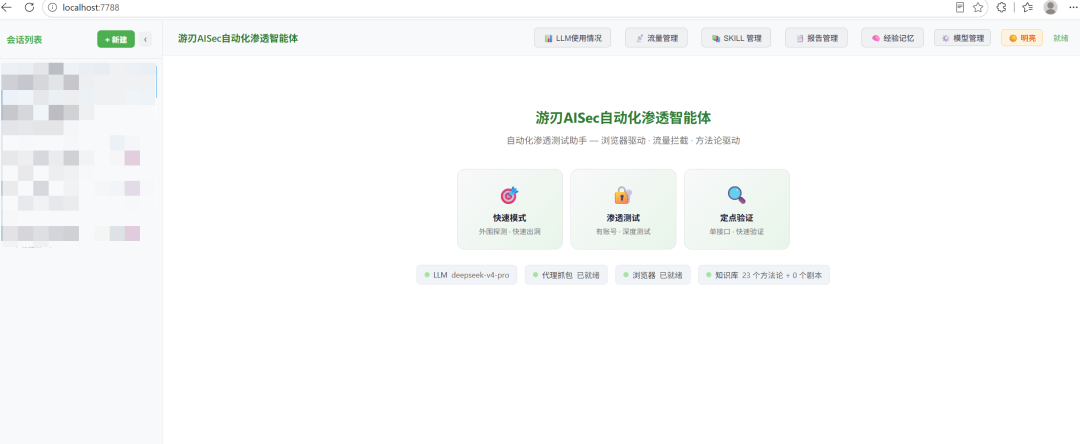The image size is (1080, 444).
Task: Open the browser favorites list icon
Action: [x=1028, y=7]
